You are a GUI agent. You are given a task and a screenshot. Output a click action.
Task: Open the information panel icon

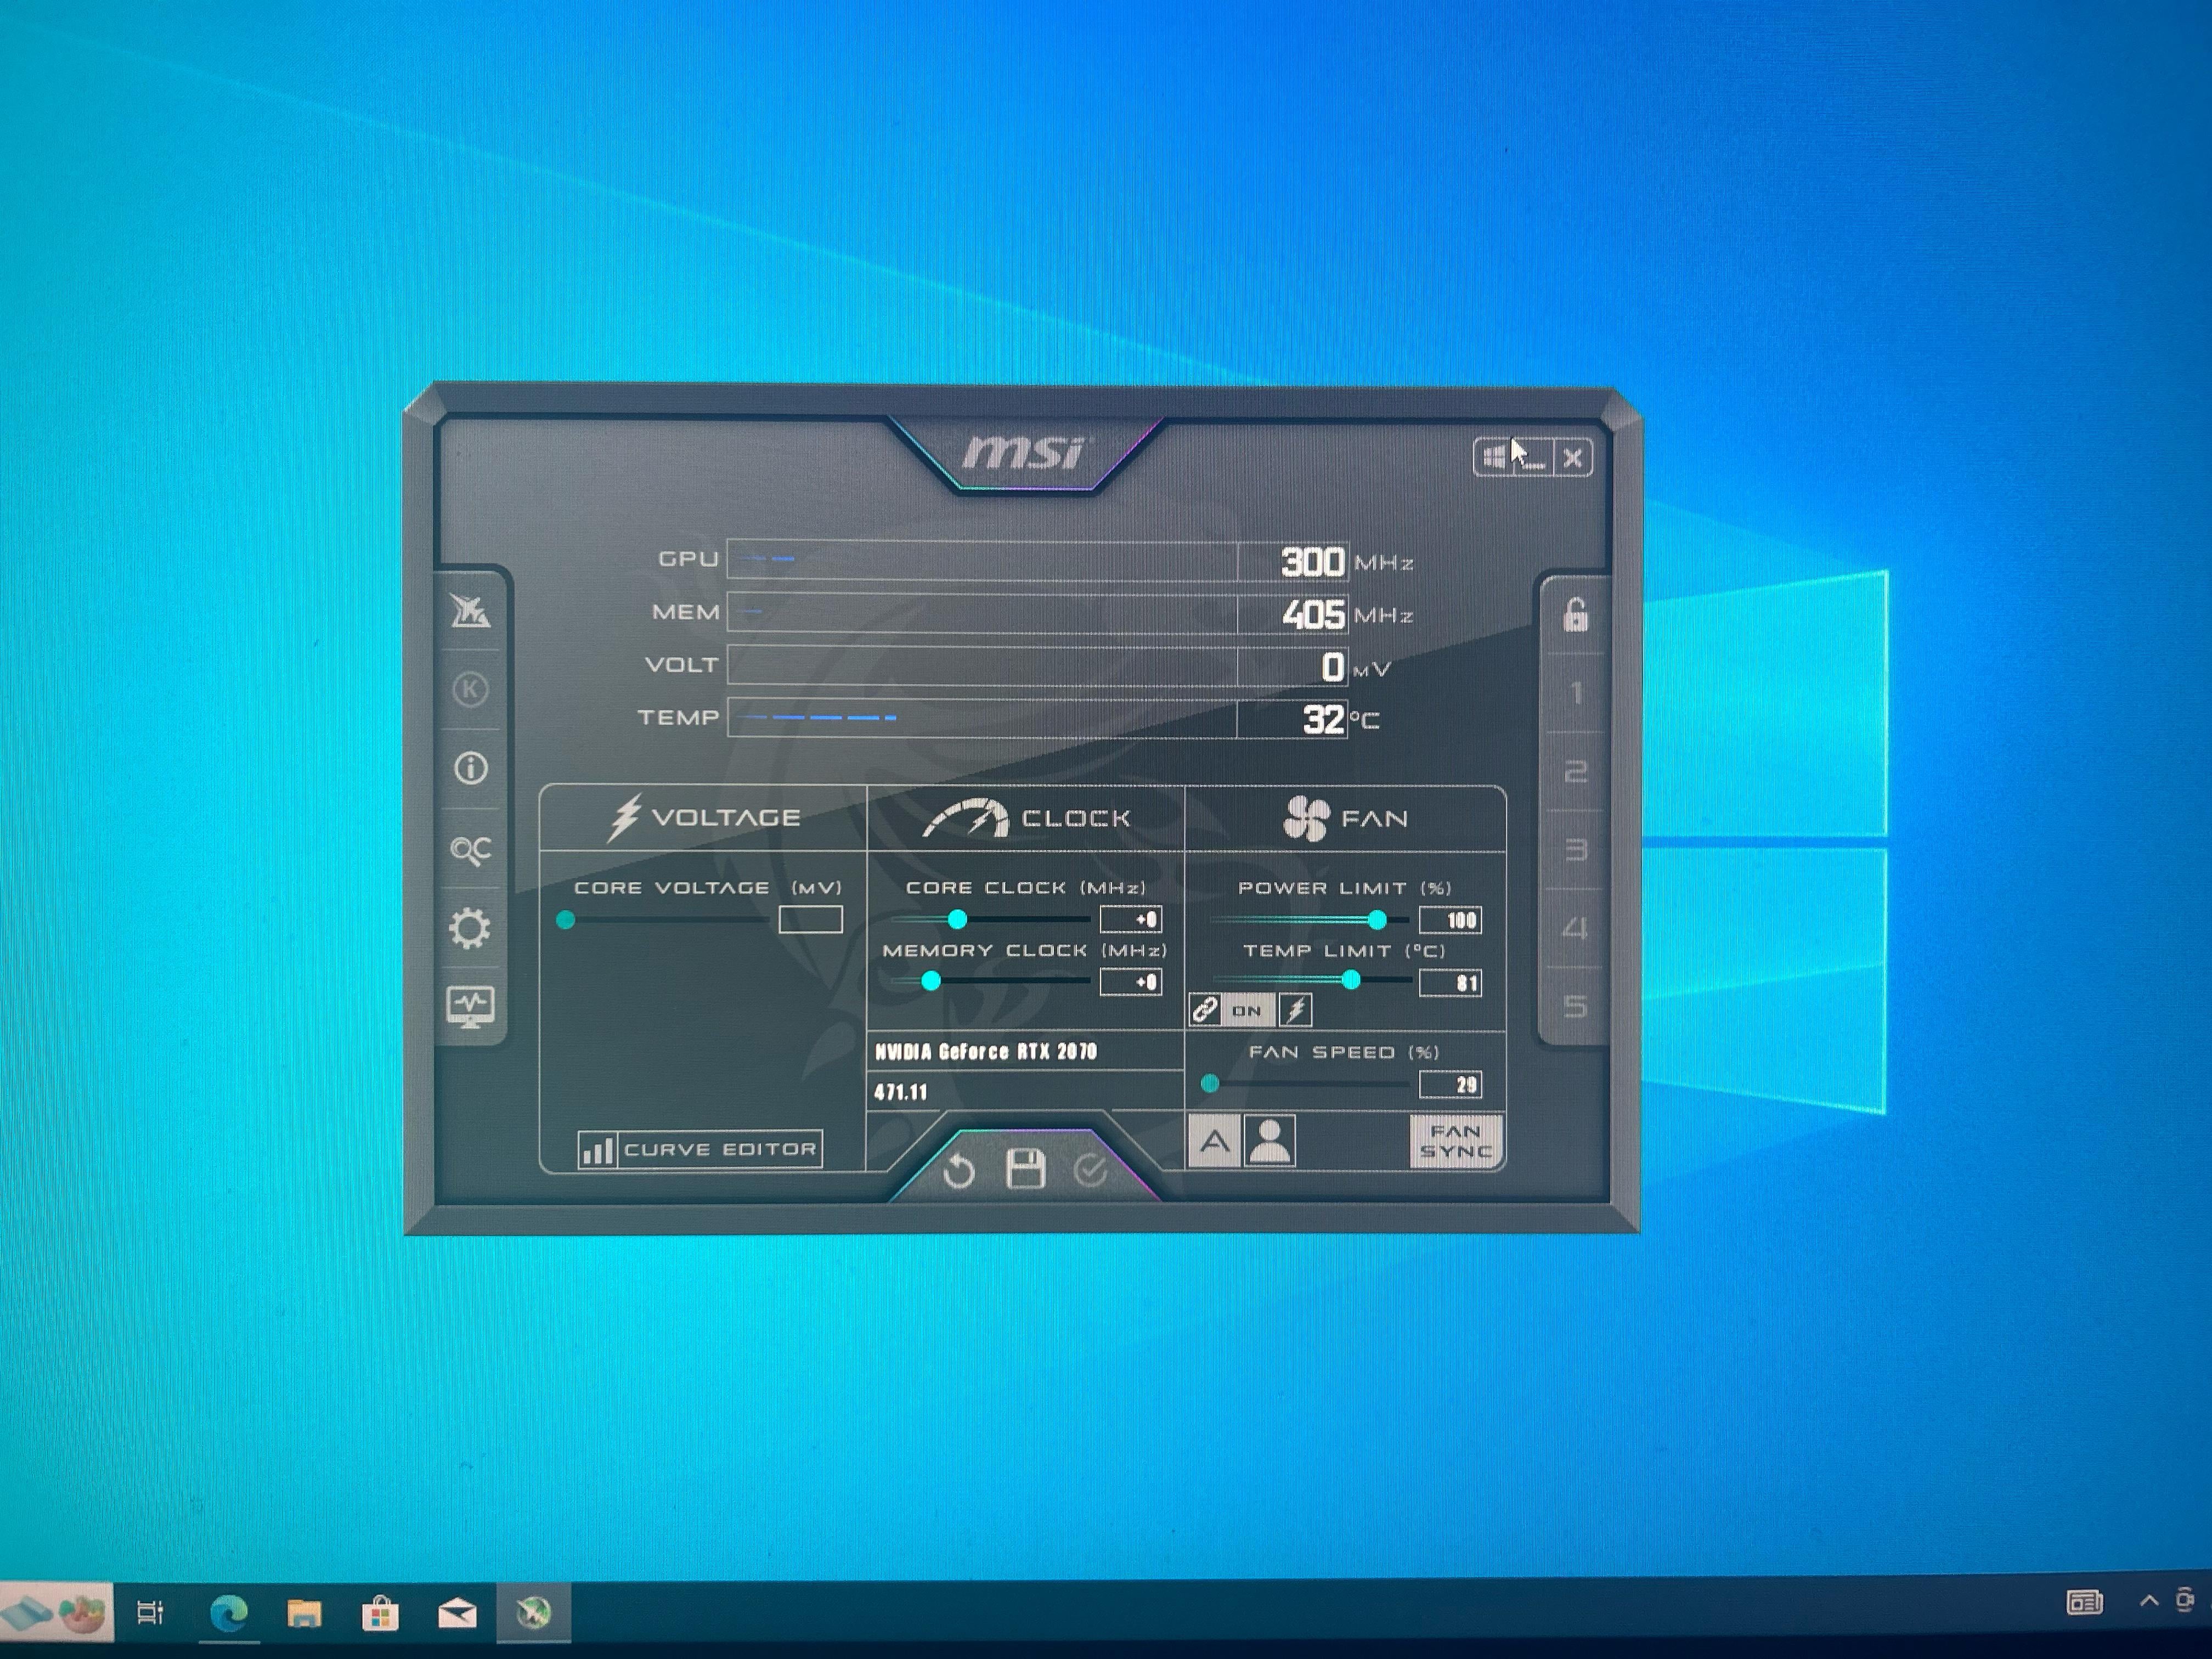[x=471, y=768]
